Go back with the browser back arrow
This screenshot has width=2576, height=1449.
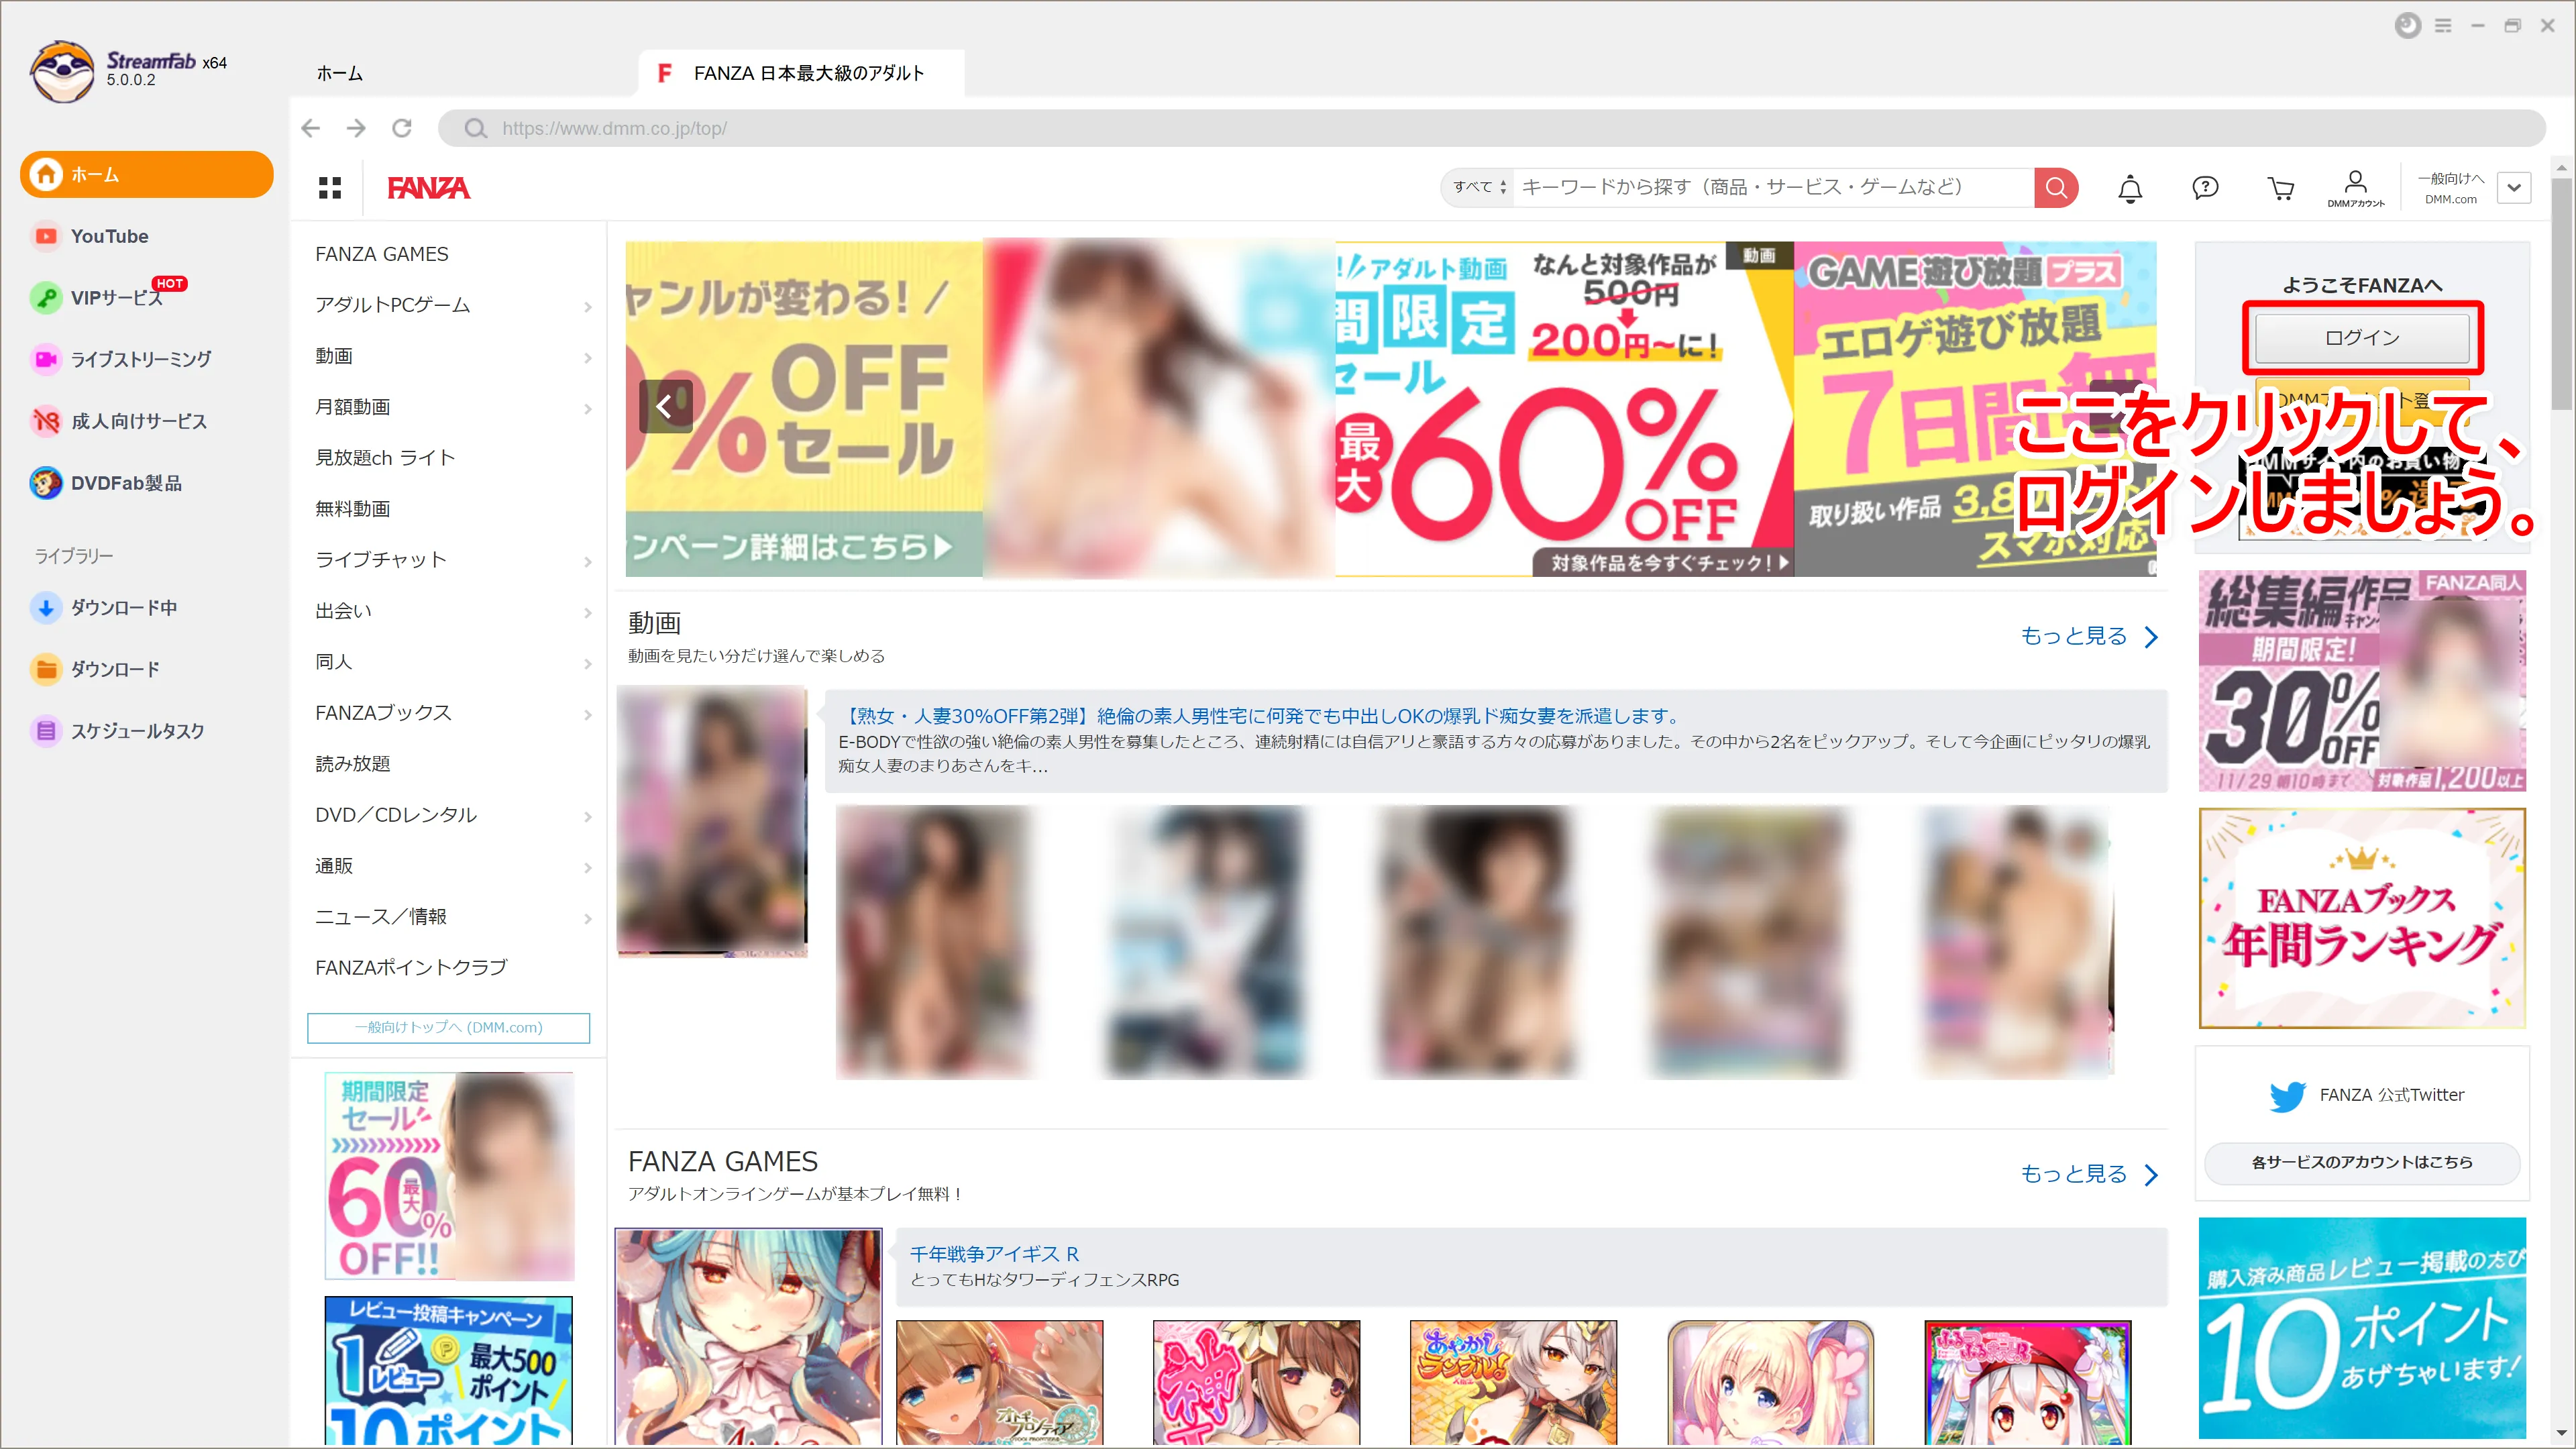pos(310,128)
